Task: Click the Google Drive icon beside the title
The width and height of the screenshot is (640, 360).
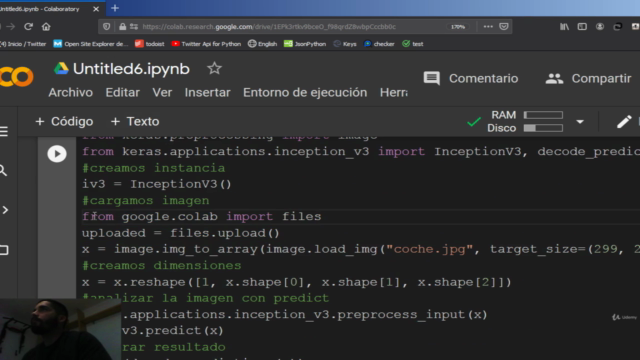Action: pos(61,68)
